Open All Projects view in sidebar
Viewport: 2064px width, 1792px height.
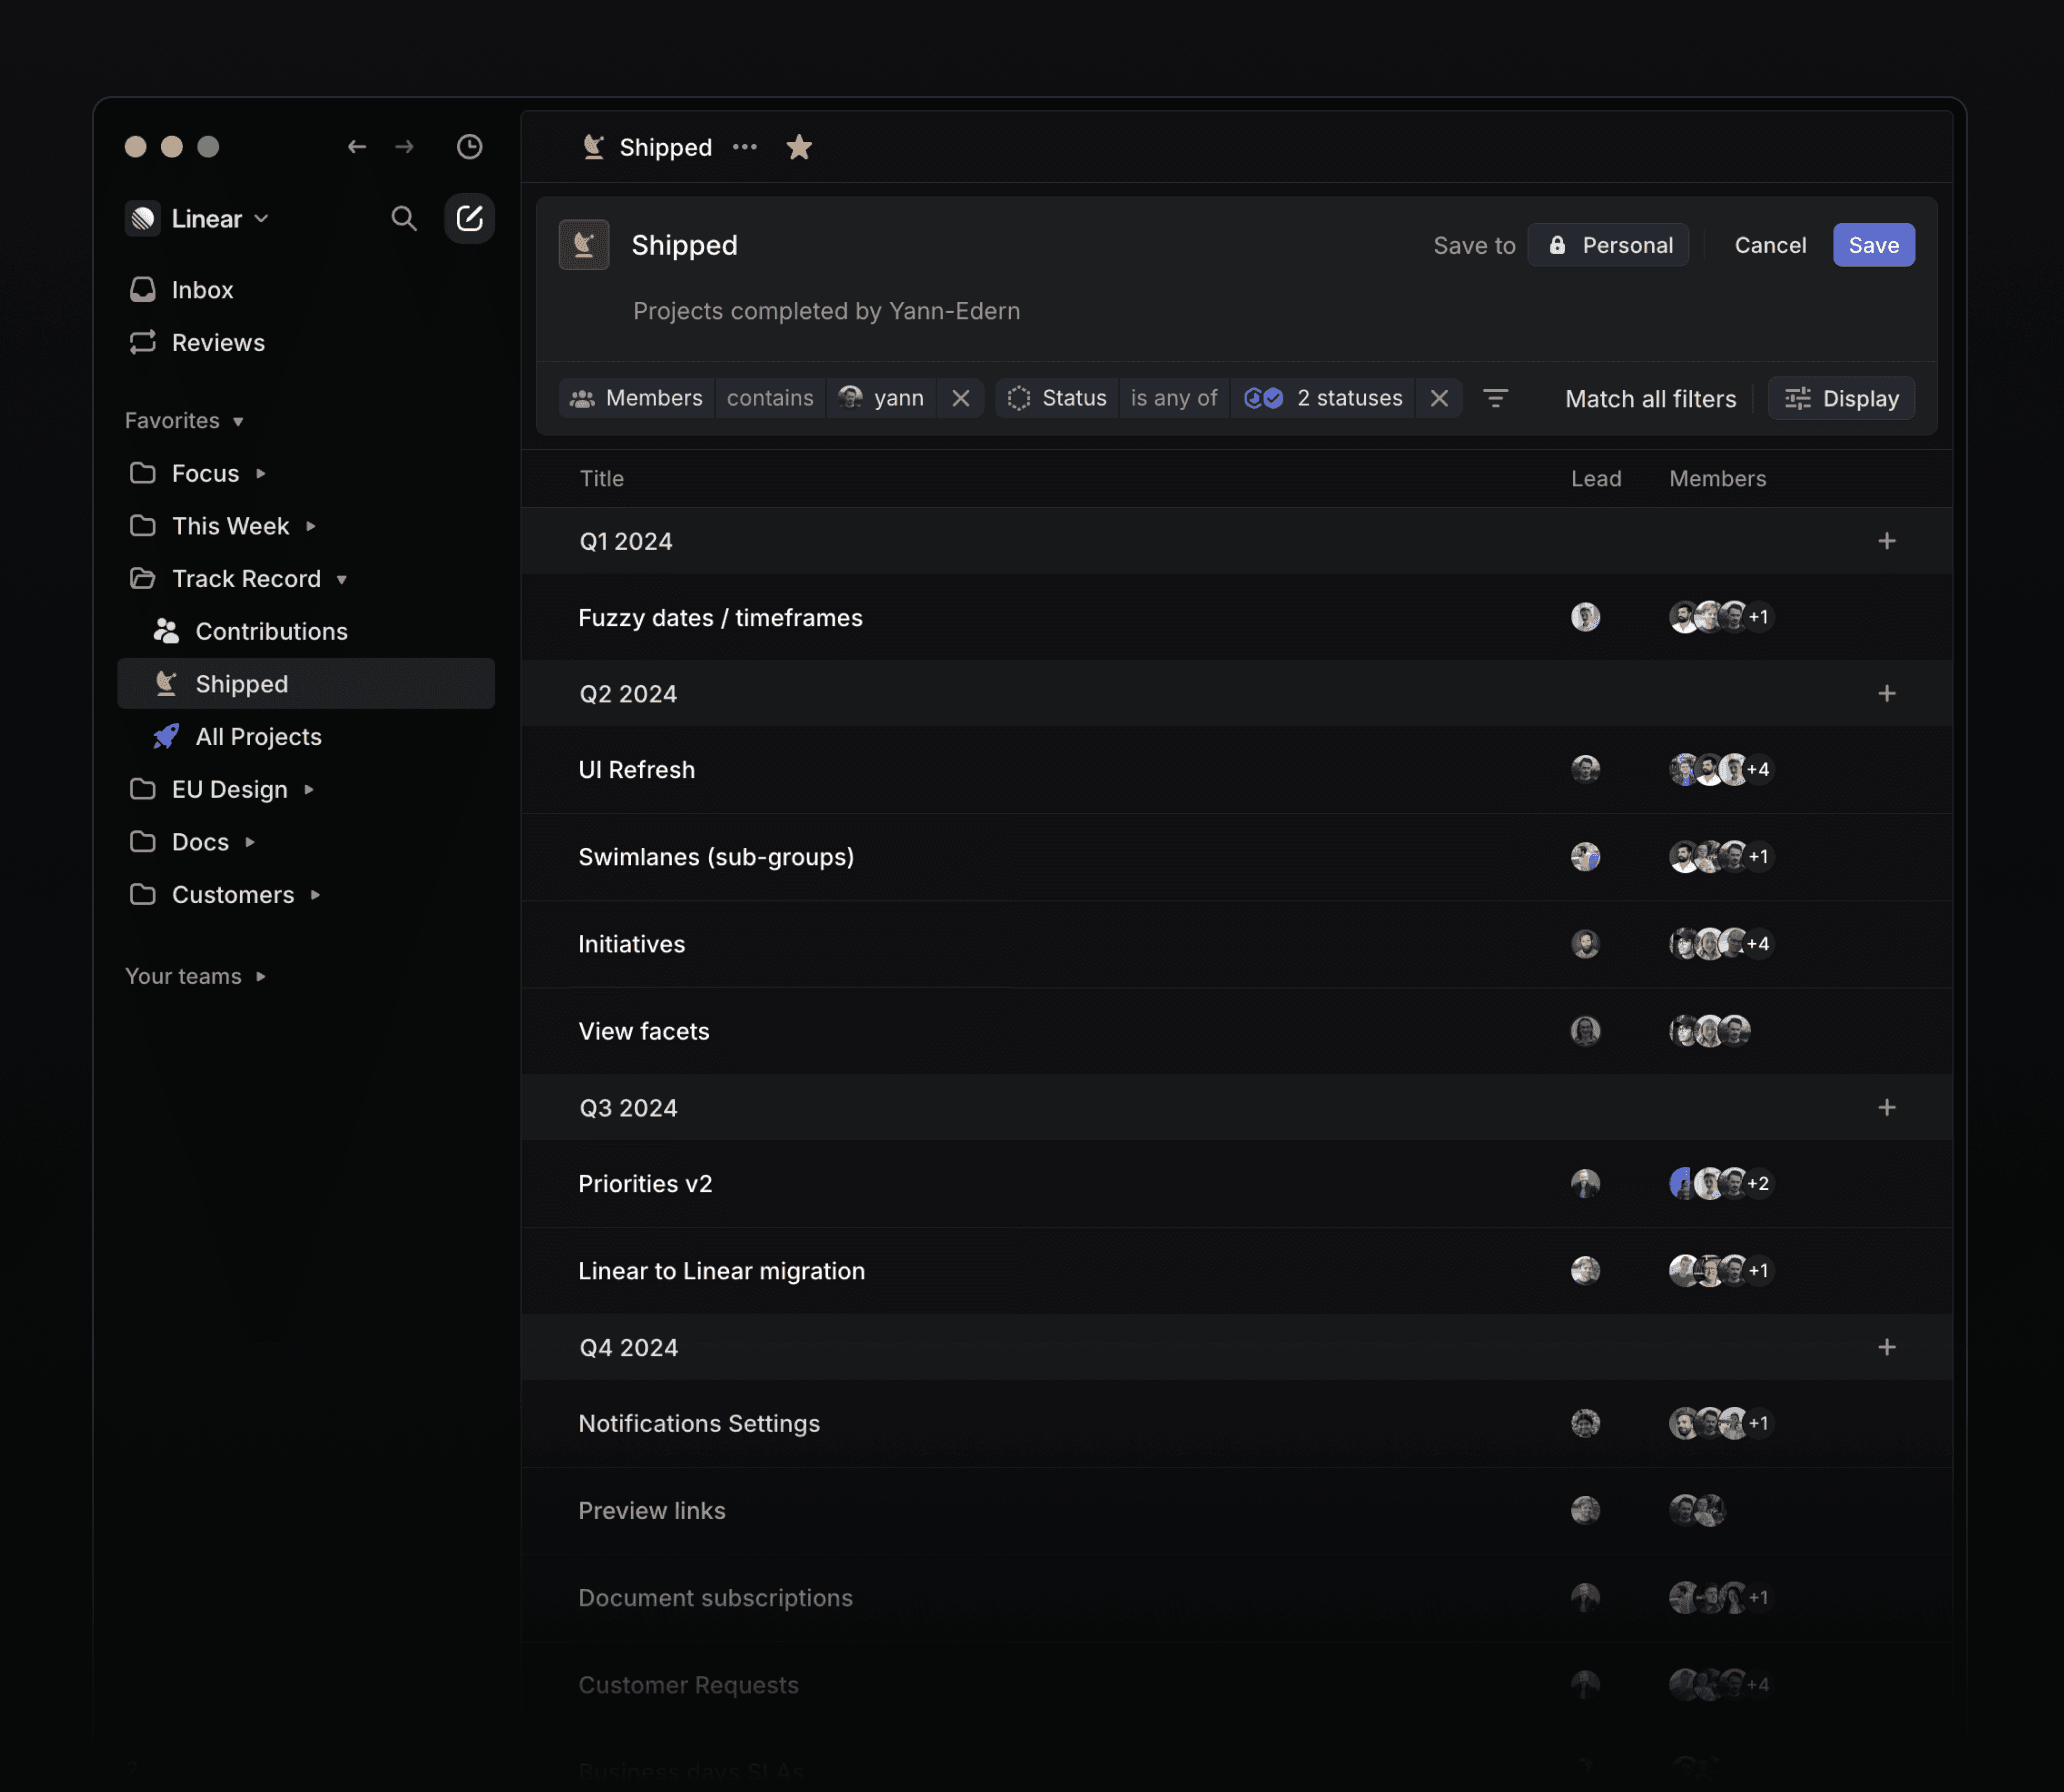pyautogui.click(x=258, y=737)
